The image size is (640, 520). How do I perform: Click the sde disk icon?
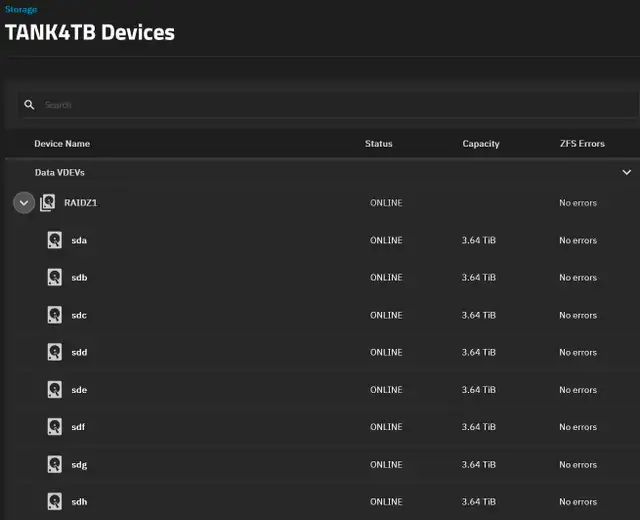(54, 389)
